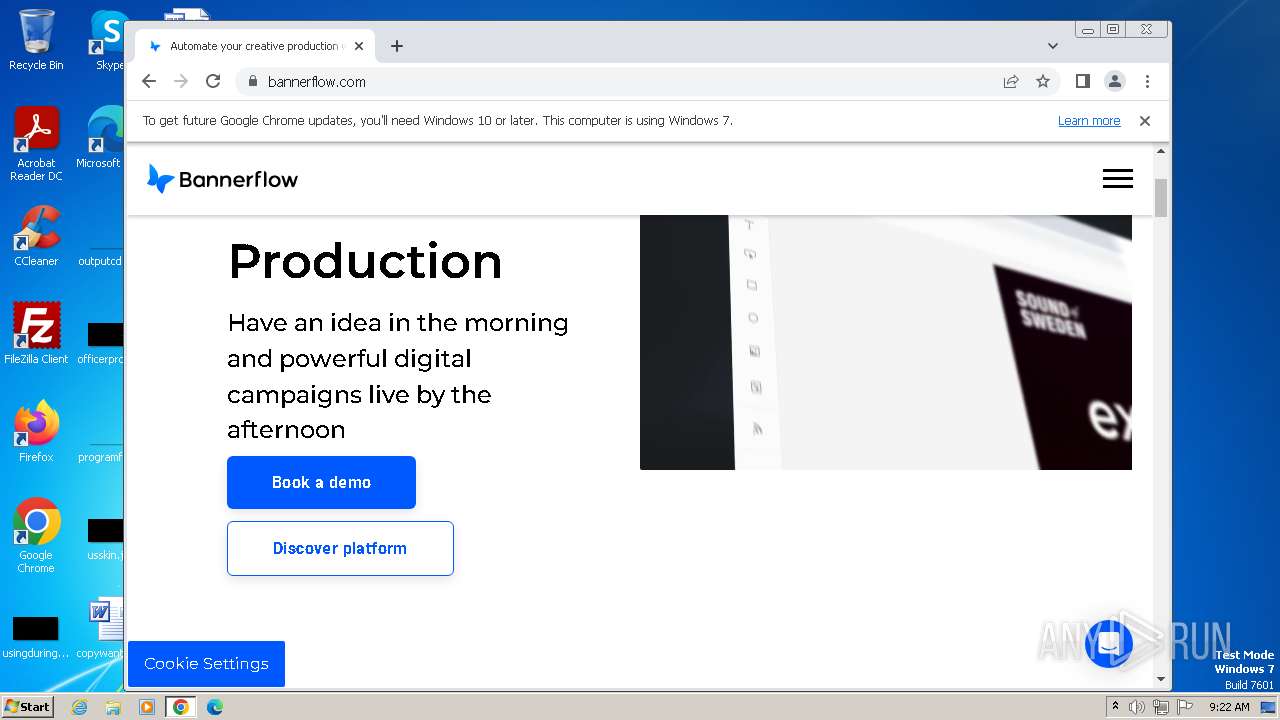Click the page scrollbar up arrow
The width and height of the screenshot is (1280, 720).
pyautogui.click(x=1161, y=152)
